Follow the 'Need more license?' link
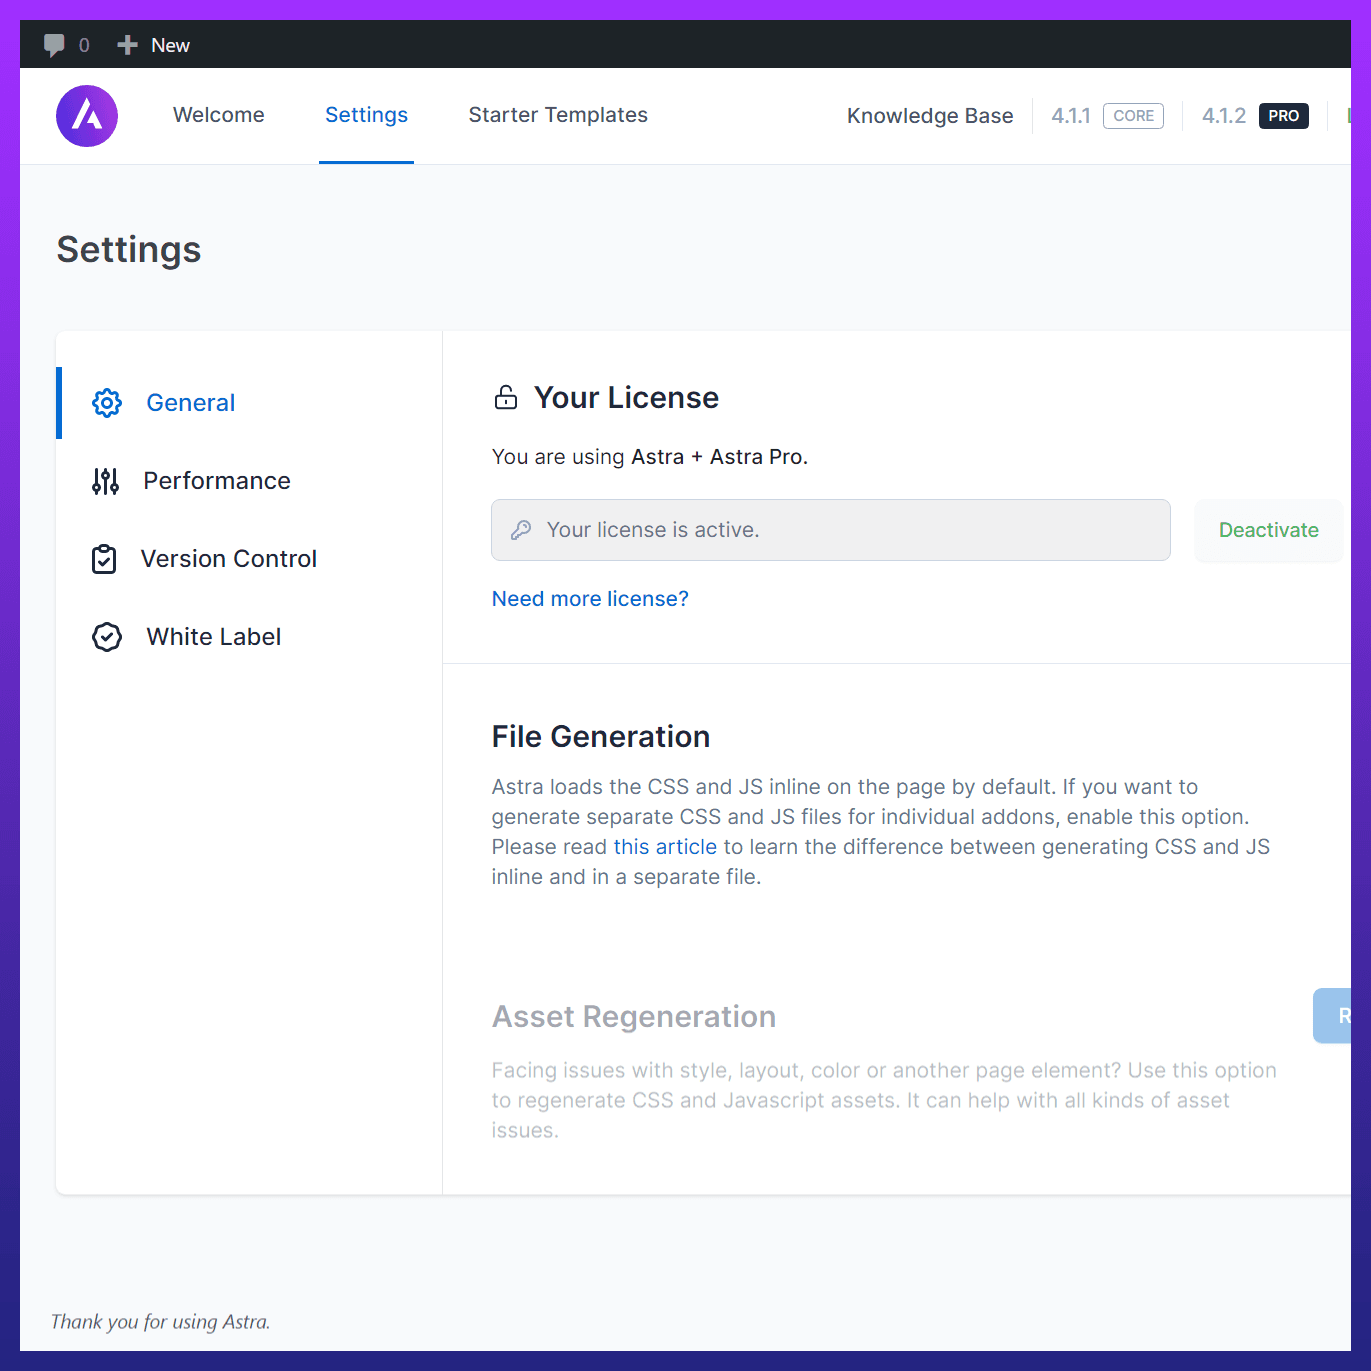Image resolution: width=1371 pixels, height=1371 pixels. [x=590, y=599]
